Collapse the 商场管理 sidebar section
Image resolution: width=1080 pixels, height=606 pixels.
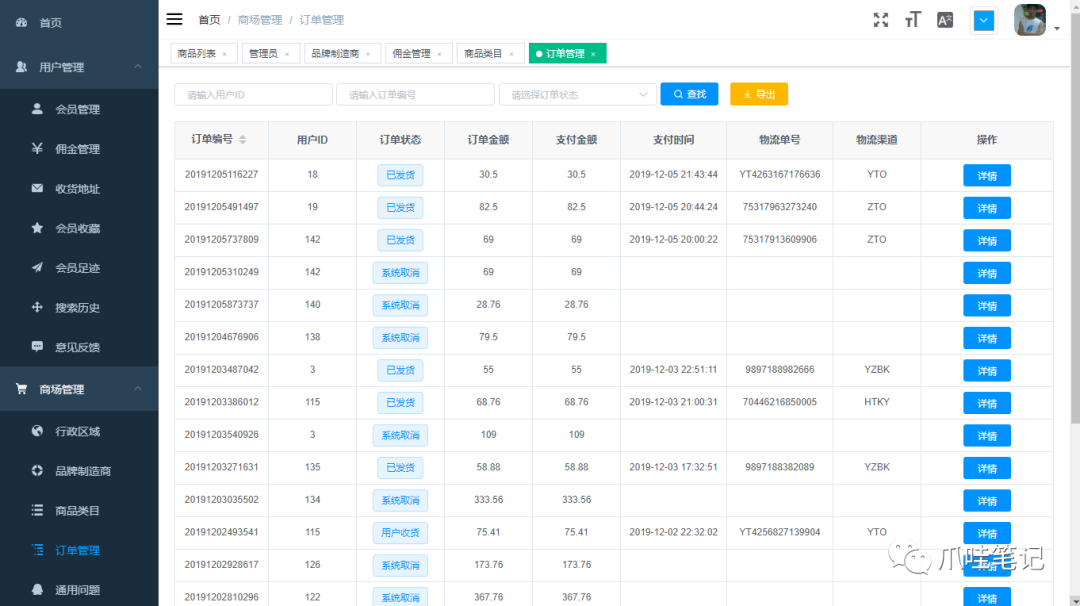[x=79, y=389]
